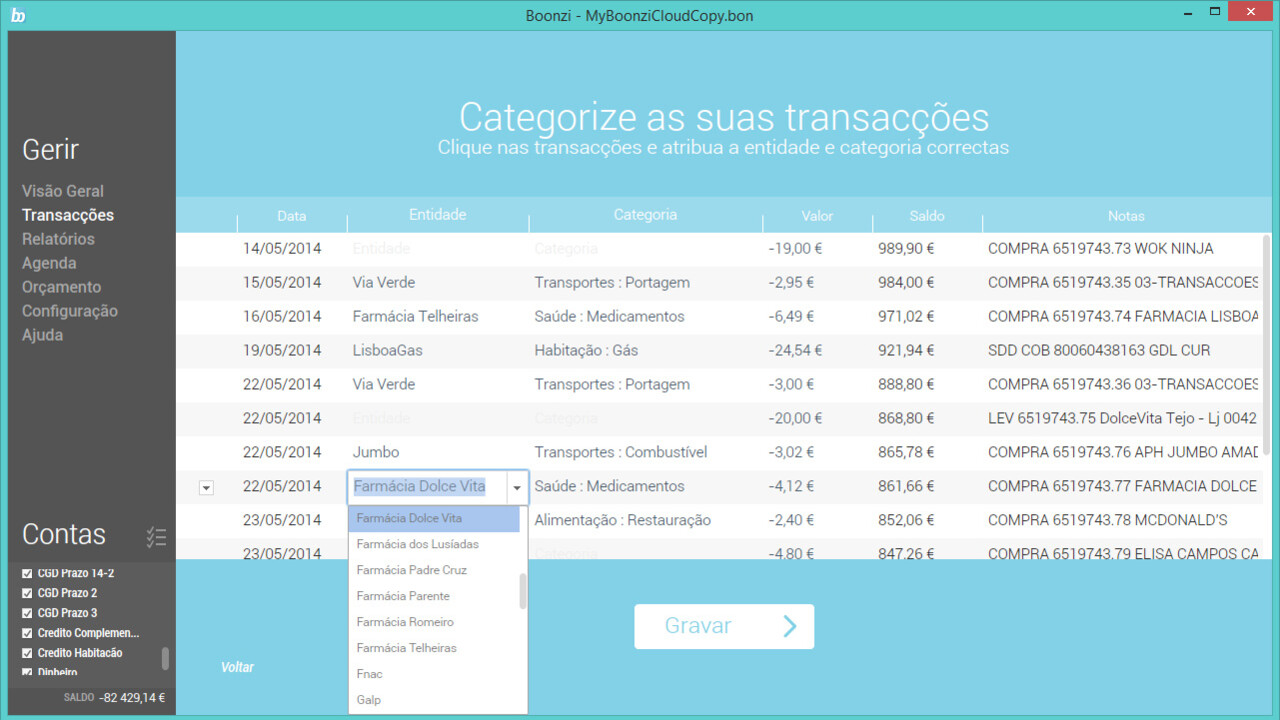The width and height of the screenshot is (1280, 720).
Task: Maximize the Boonzi window
Action: point(1215,12)
